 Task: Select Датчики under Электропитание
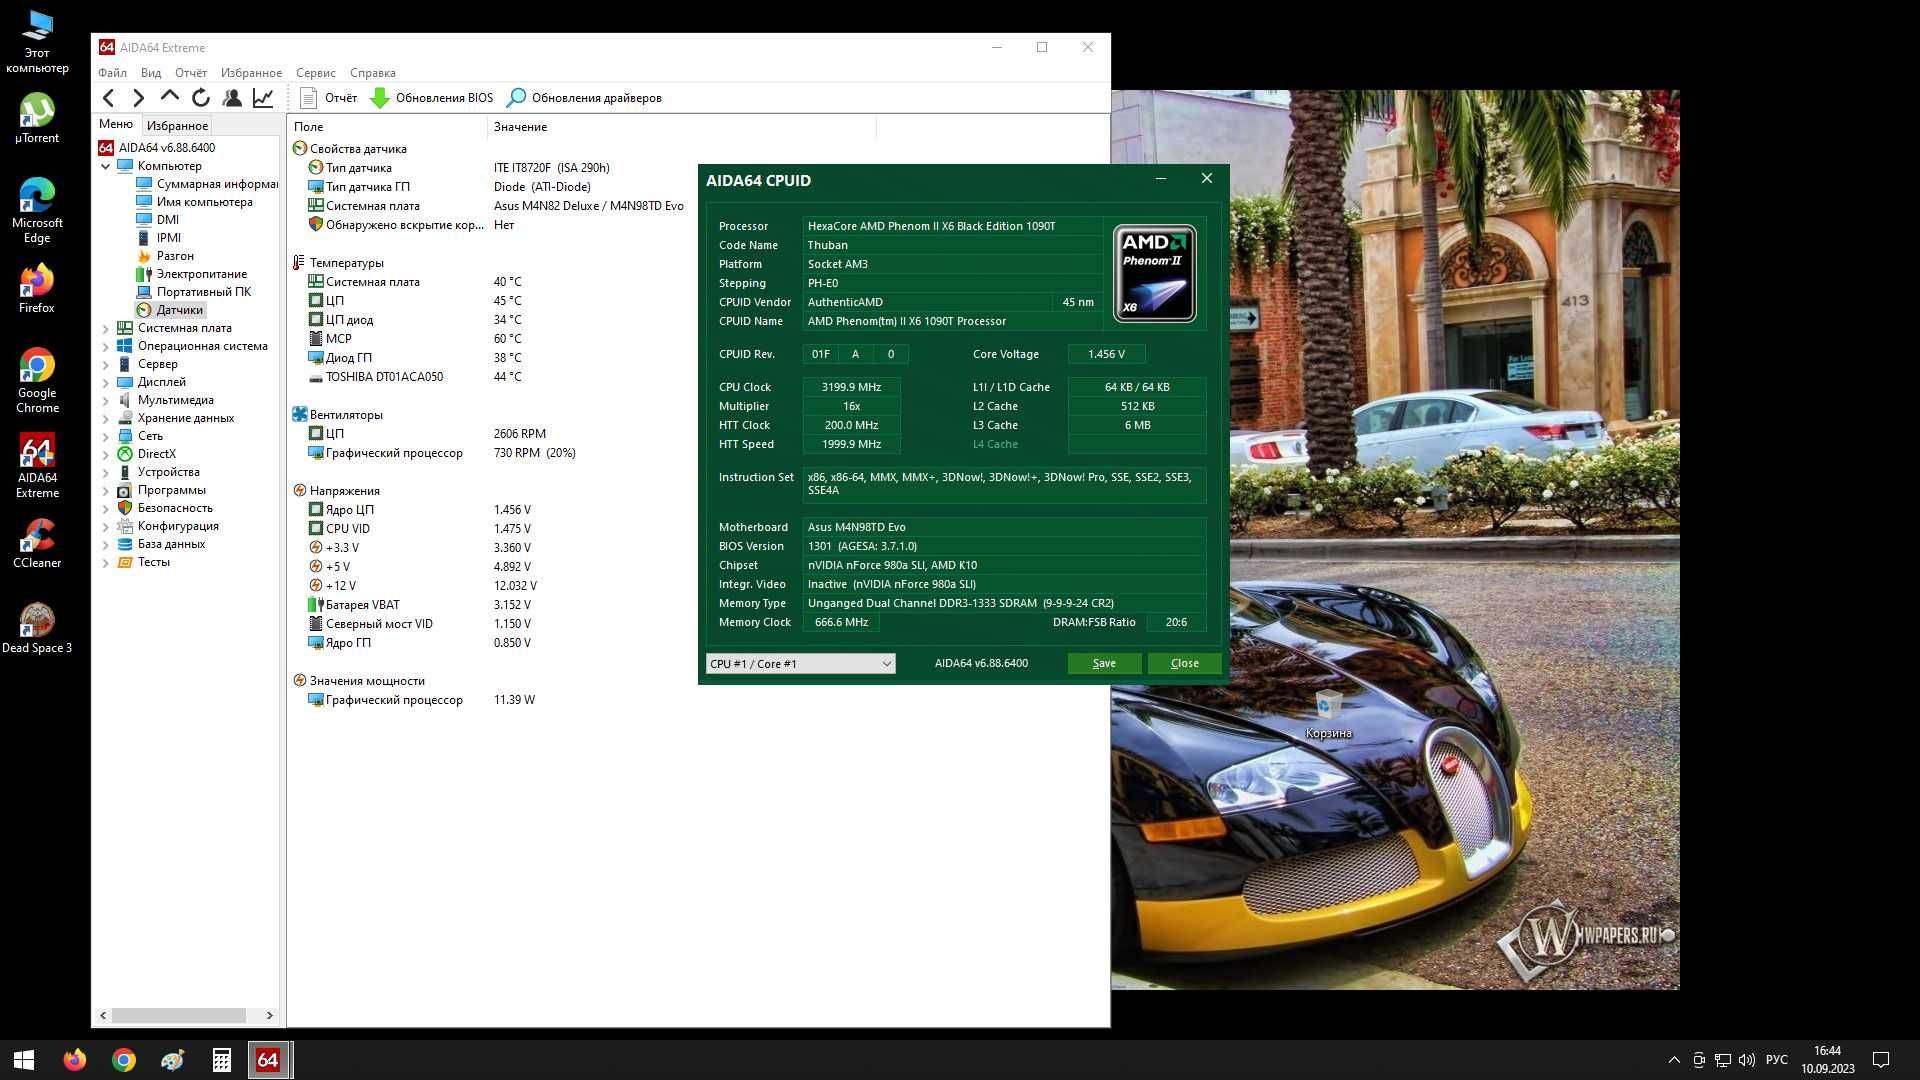(178, 309)
